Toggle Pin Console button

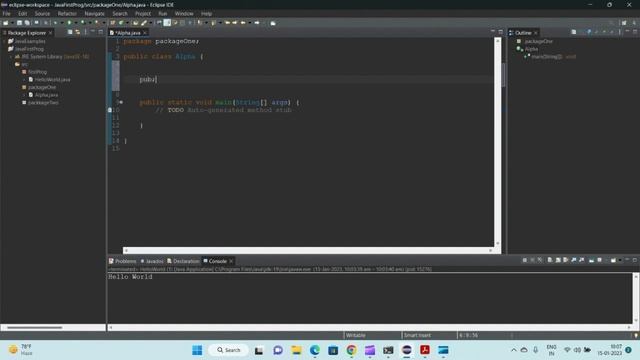tap(591, 260)
